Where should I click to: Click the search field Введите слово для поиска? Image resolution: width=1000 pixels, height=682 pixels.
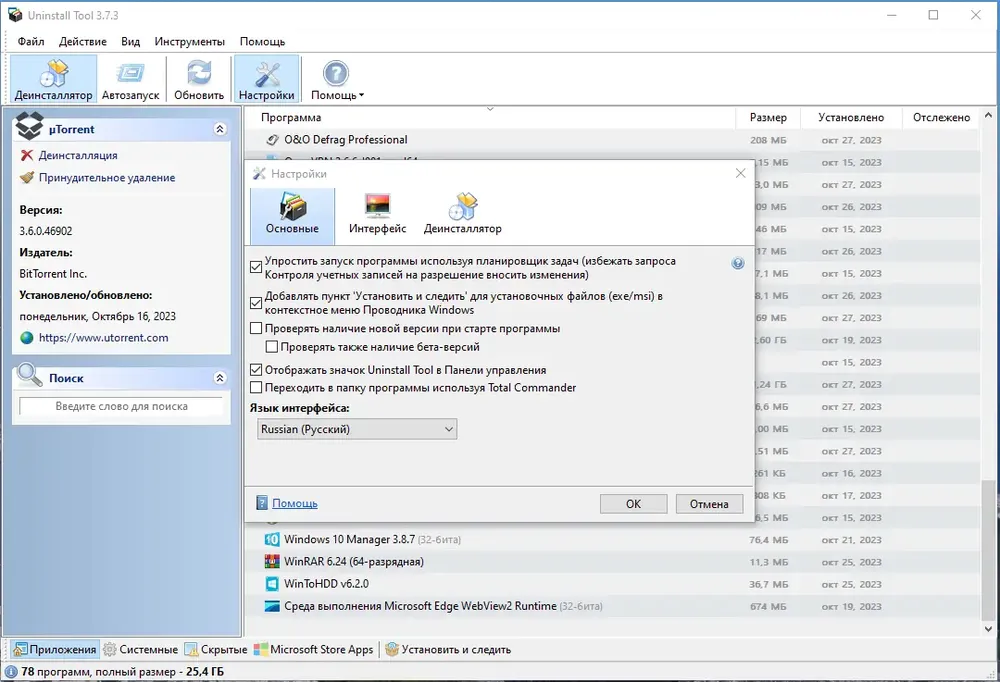(x=121, y=406)
